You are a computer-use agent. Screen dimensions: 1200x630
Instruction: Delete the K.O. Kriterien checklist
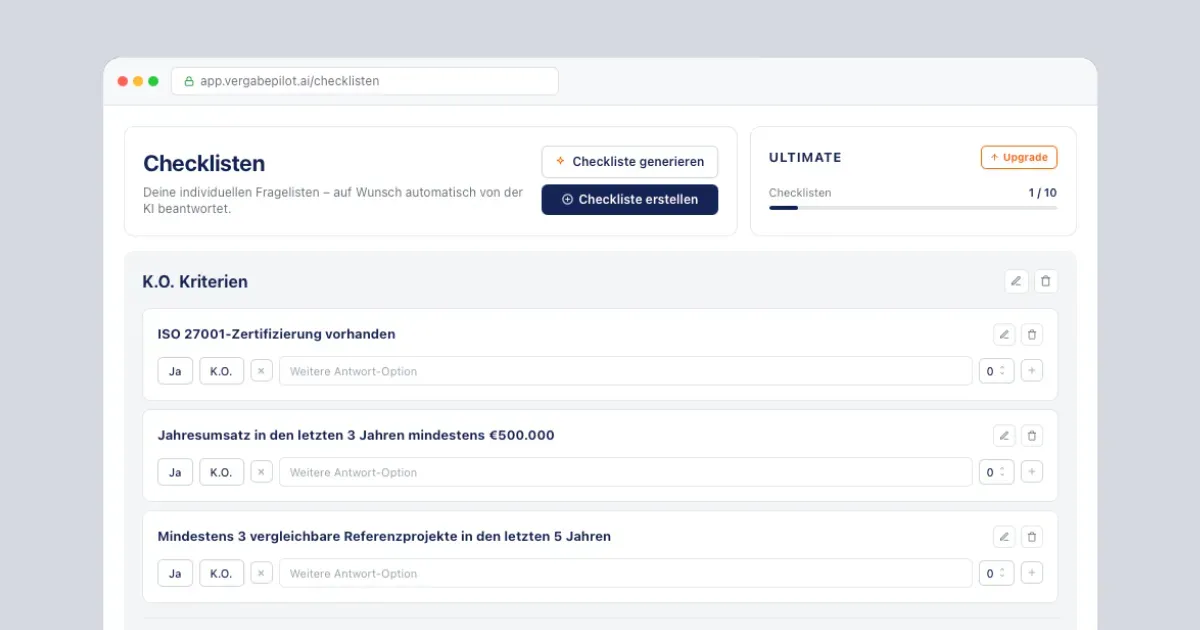point(1045,281)
